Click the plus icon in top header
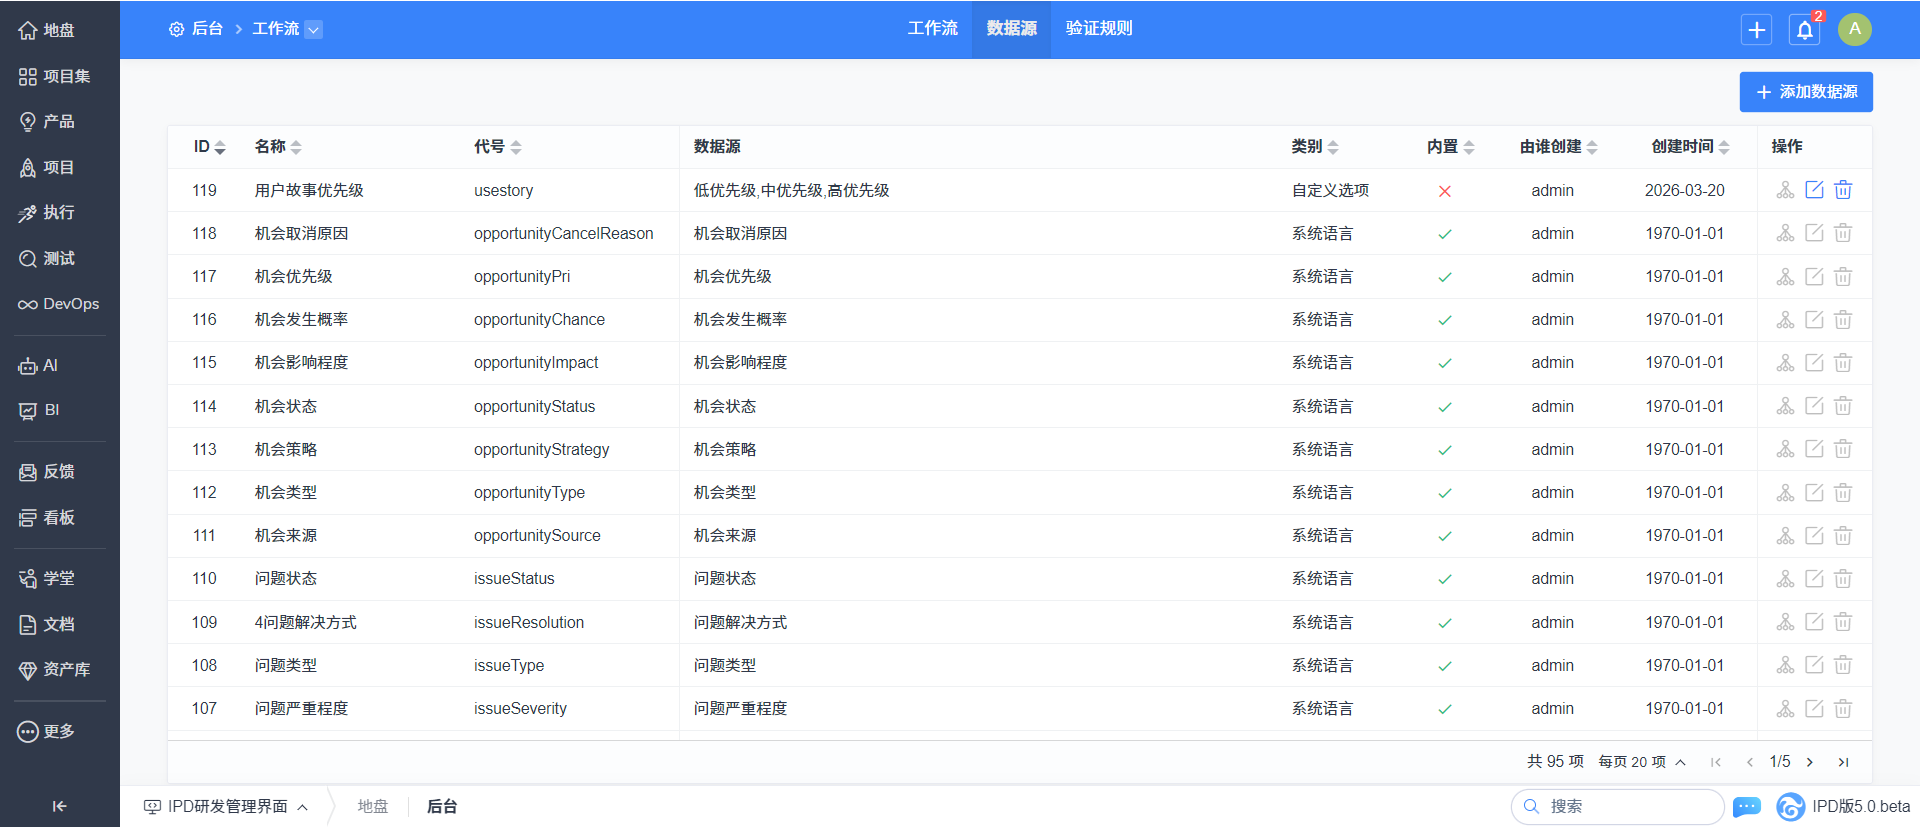 click(1756, 30)
